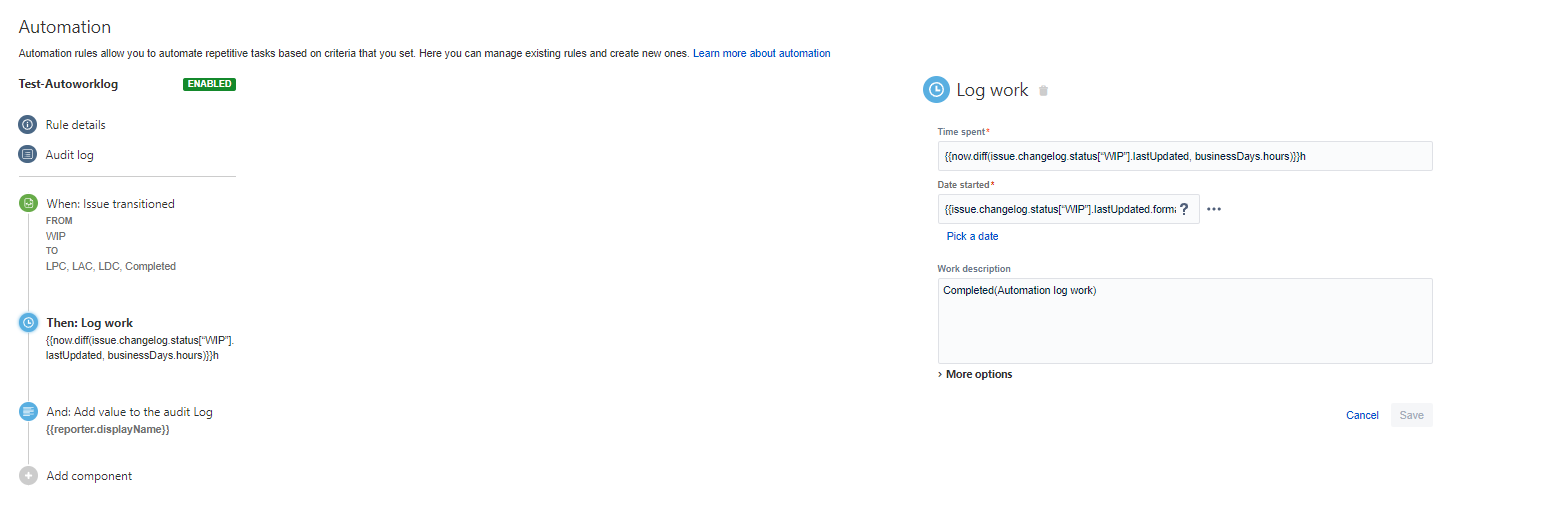Viewport: 1558px width, 519px height.
Task: Click the help question mark in Date started
Action: [x=1184, y=209]
